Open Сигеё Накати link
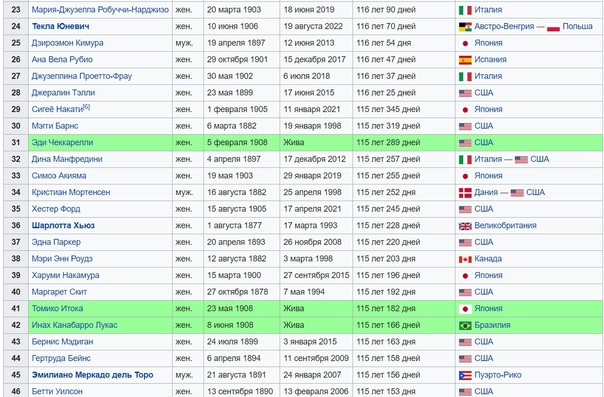604x397 pixels. click(57, 109)
